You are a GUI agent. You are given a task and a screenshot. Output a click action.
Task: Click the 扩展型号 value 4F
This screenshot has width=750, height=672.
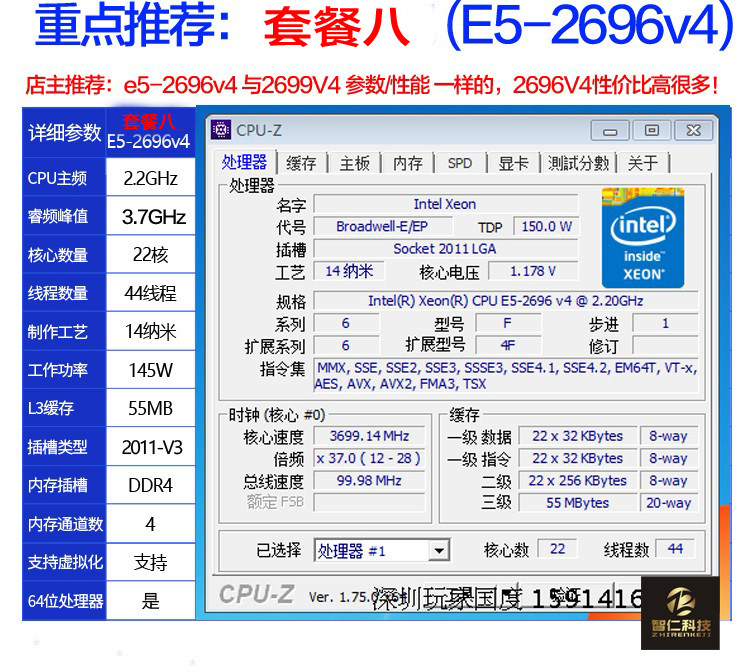[x=508, y=345]
